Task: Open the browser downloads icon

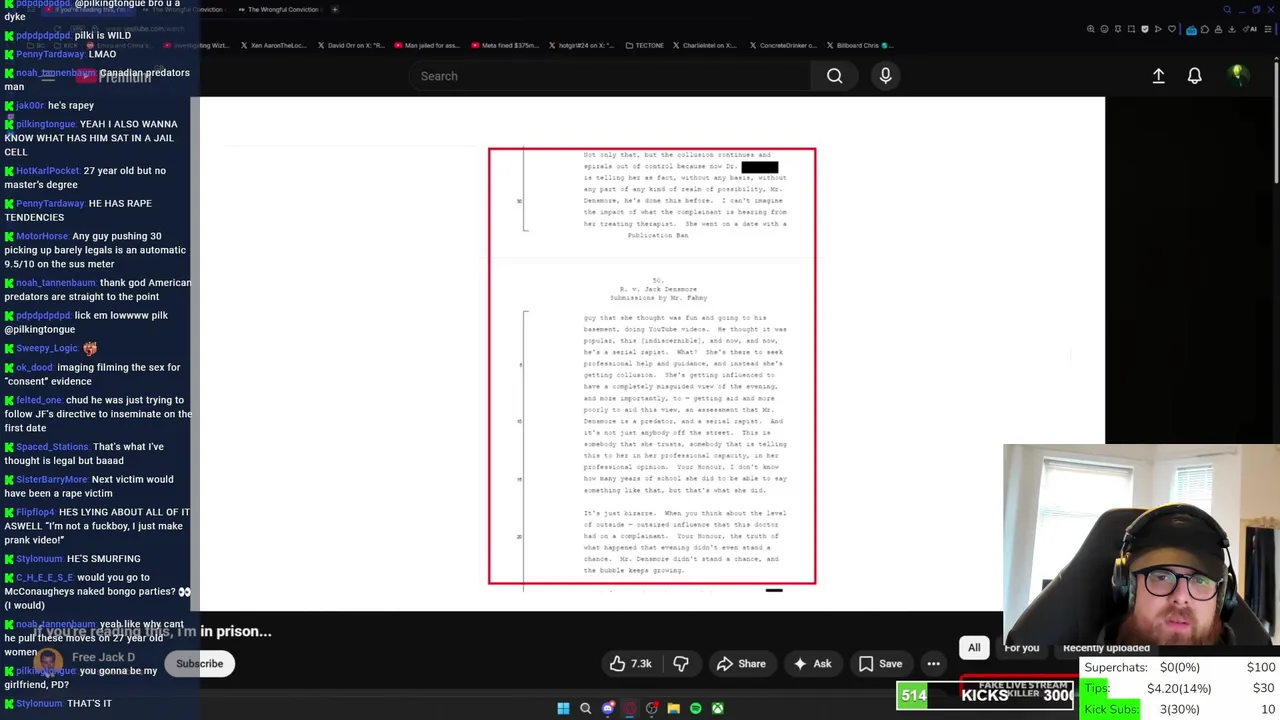Action: pos(1231,29)
